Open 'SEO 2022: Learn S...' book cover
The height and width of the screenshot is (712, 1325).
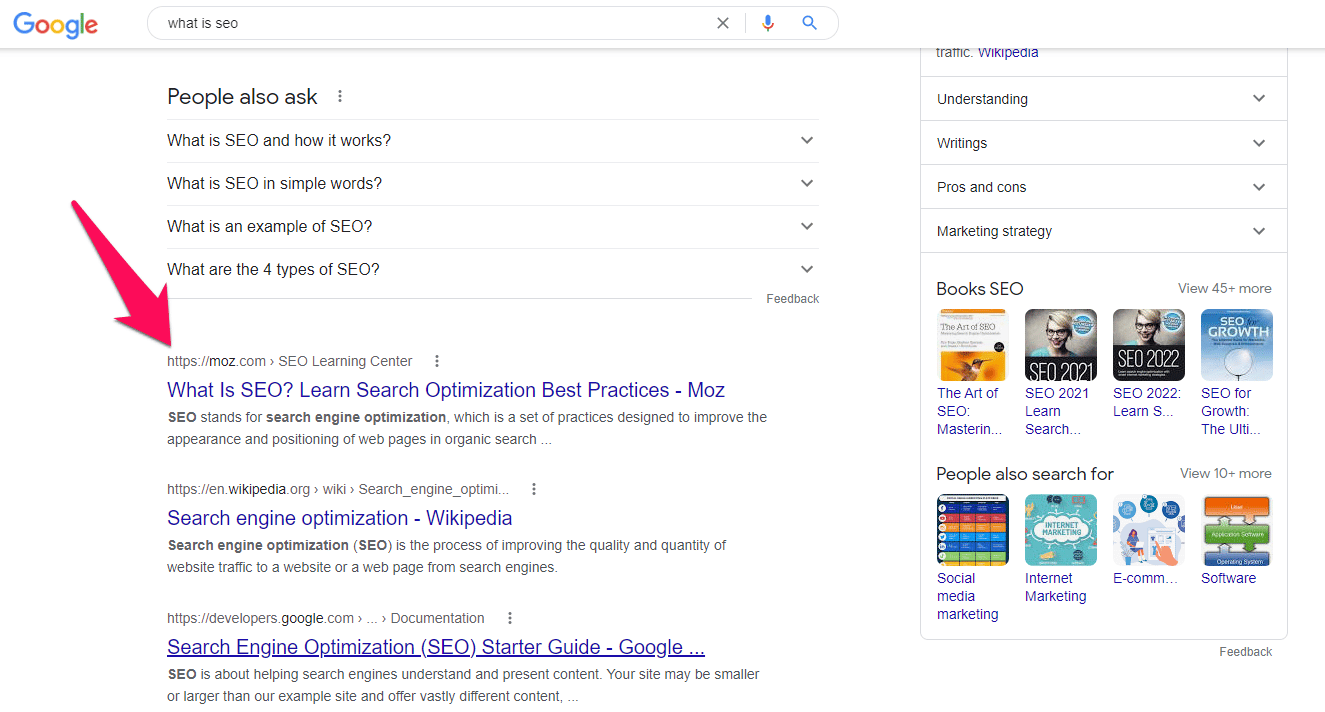click(1149, 345)
